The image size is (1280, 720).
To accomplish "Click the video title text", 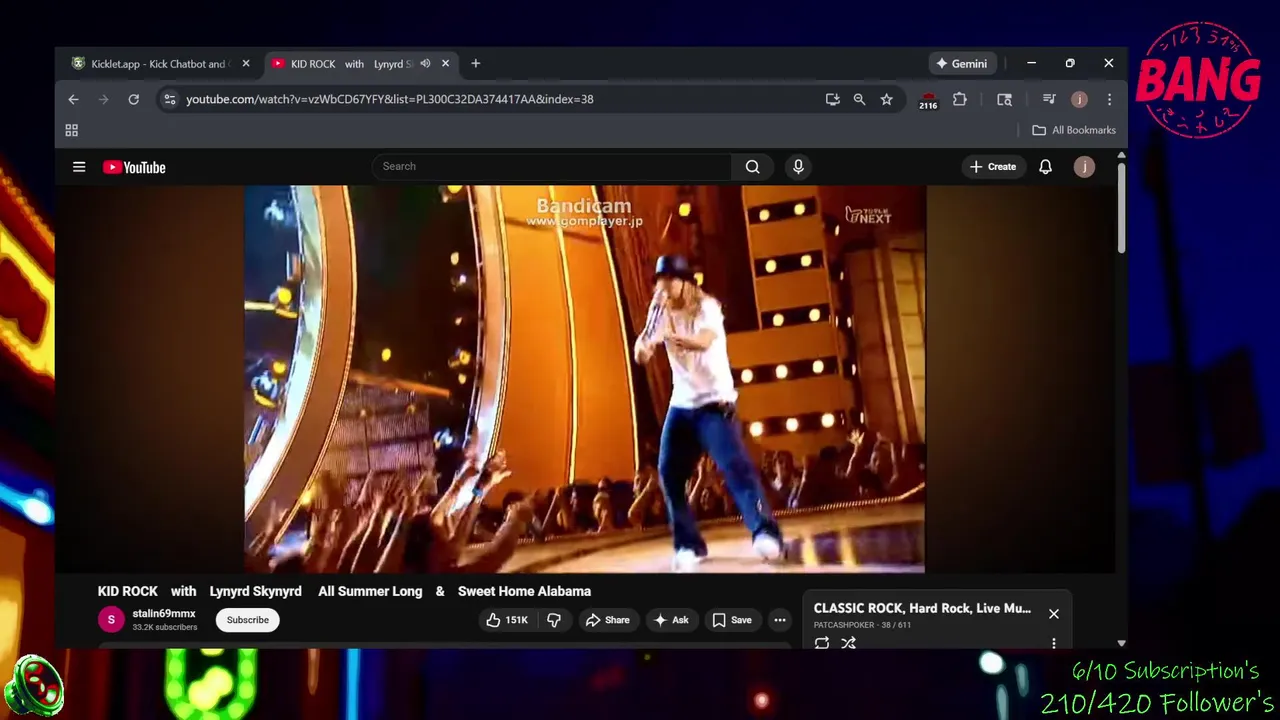I will 344,591.
